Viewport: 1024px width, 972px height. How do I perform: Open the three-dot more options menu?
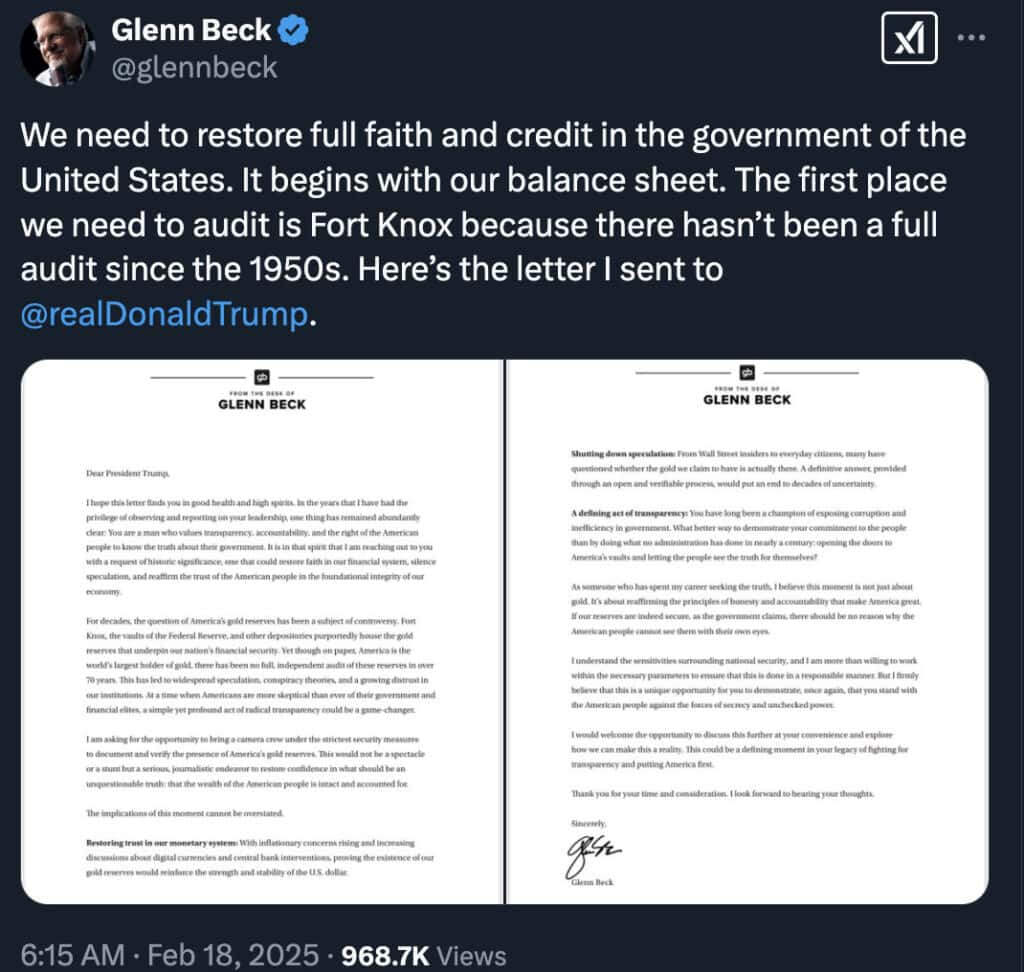972,39
